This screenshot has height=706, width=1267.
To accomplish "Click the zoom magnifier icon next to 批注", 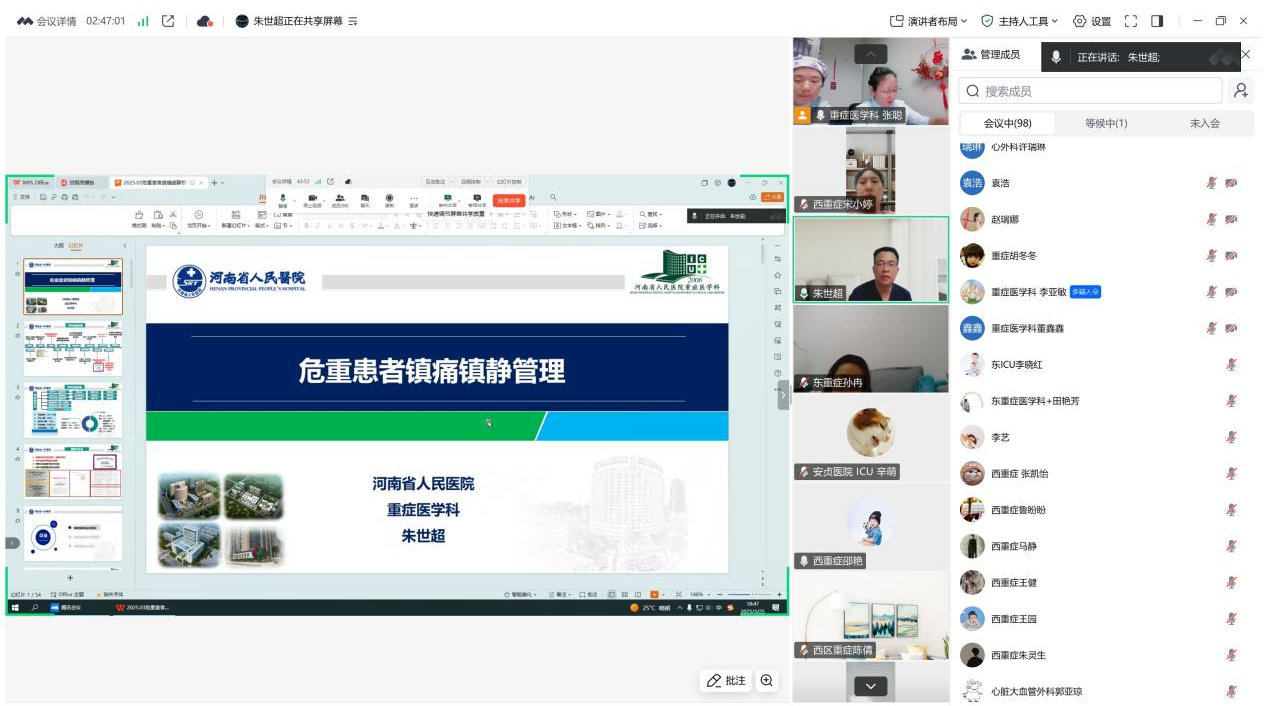I will pos(767,680).
